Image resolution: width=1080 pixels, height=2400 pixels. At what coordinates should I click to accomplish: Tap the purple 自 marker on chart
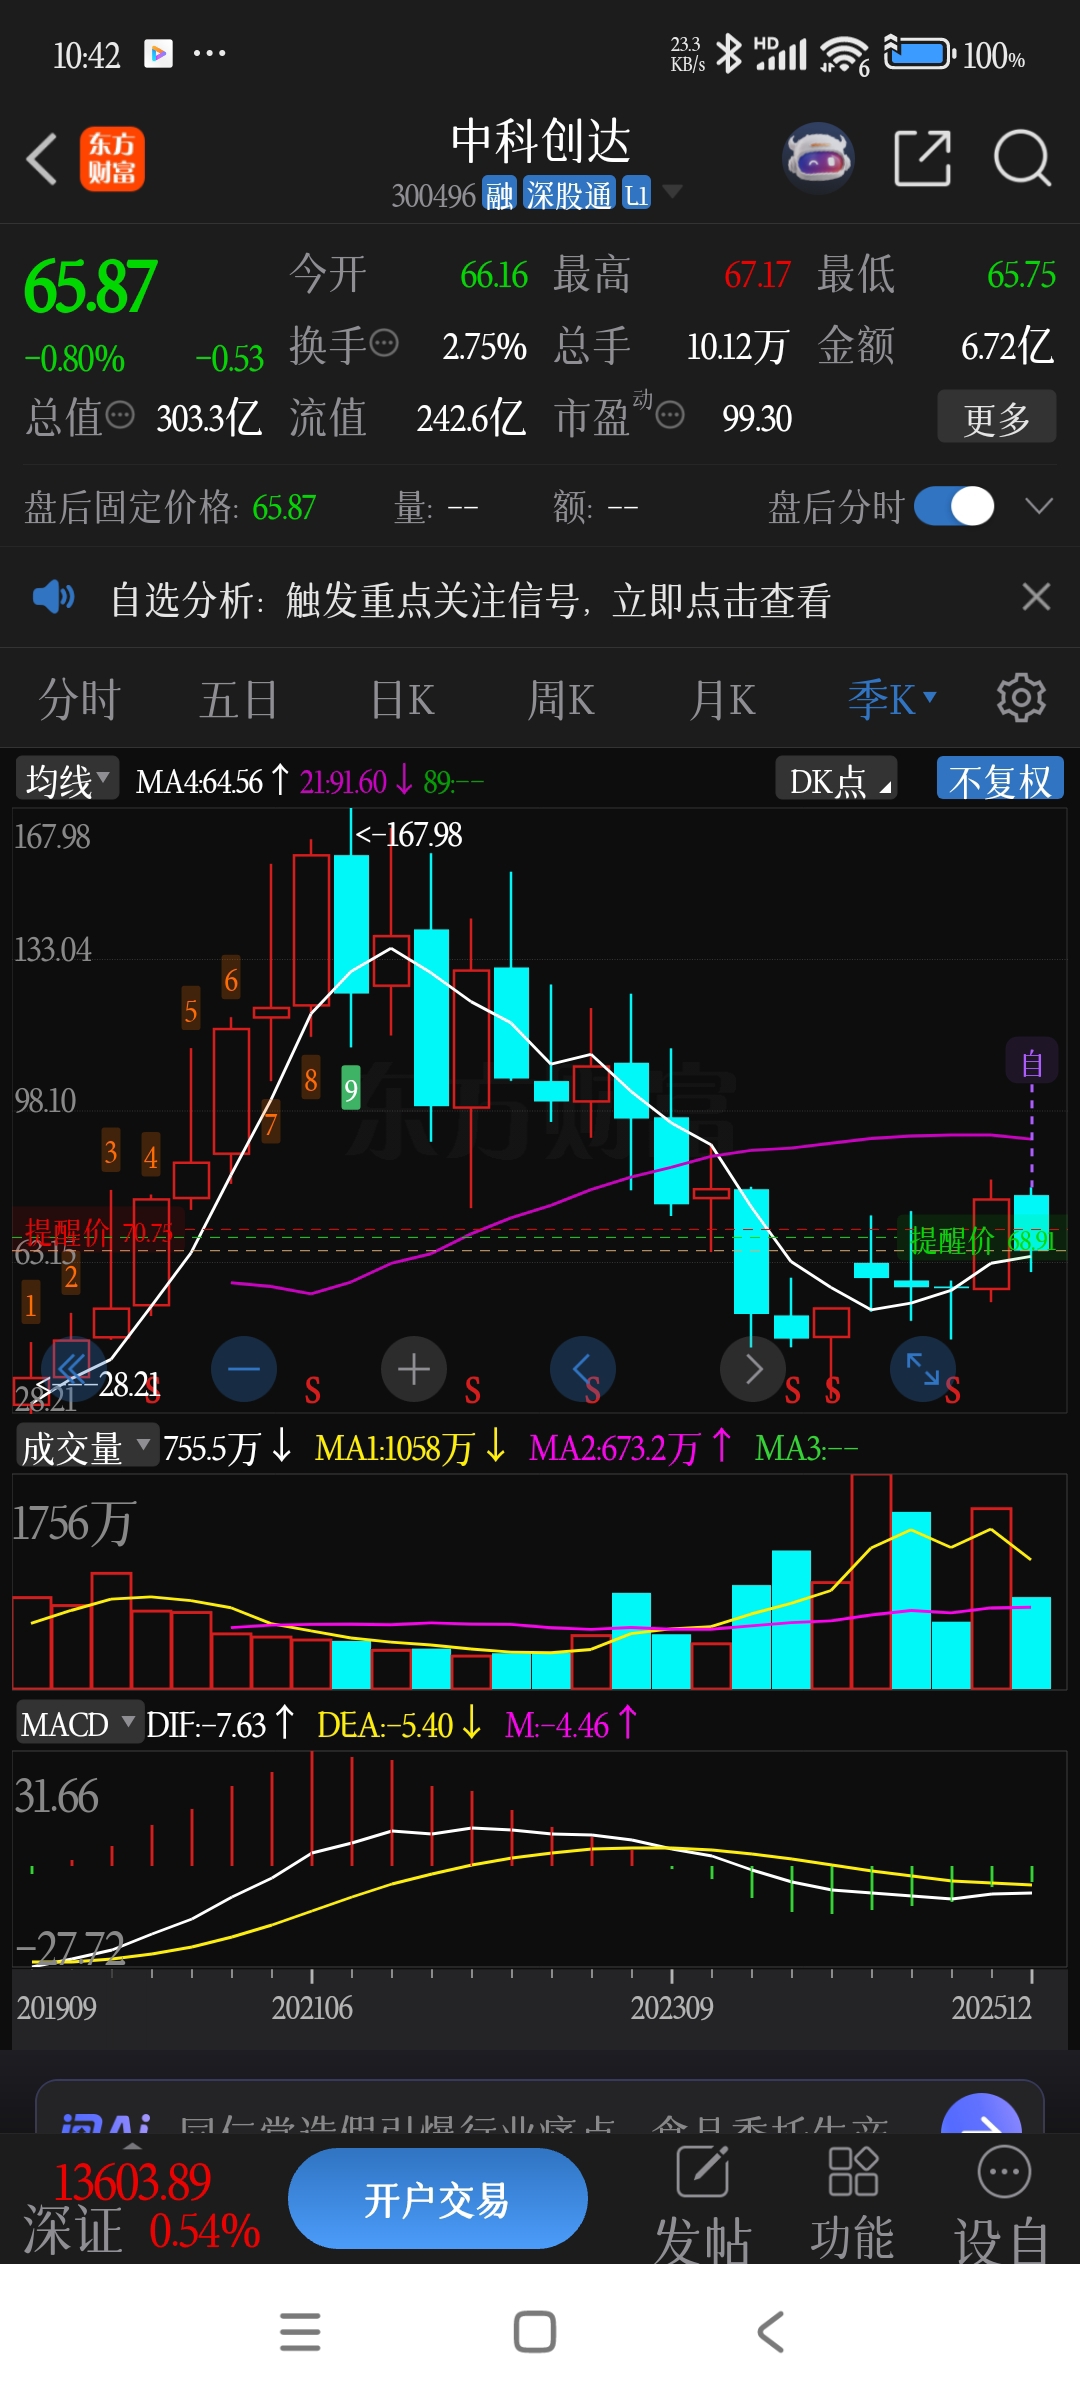(x=1032, y=1061)
